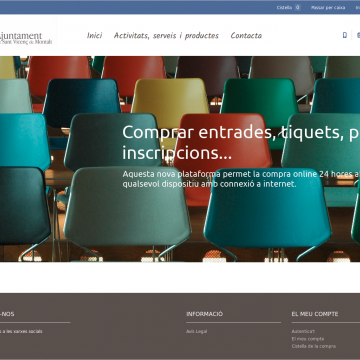Click the cart item count badge

297,7
